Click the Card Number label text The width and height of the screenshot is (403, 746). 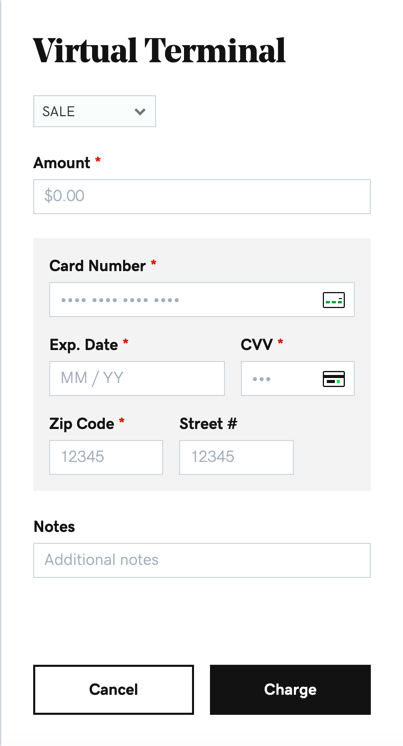(x=98, y=265)
